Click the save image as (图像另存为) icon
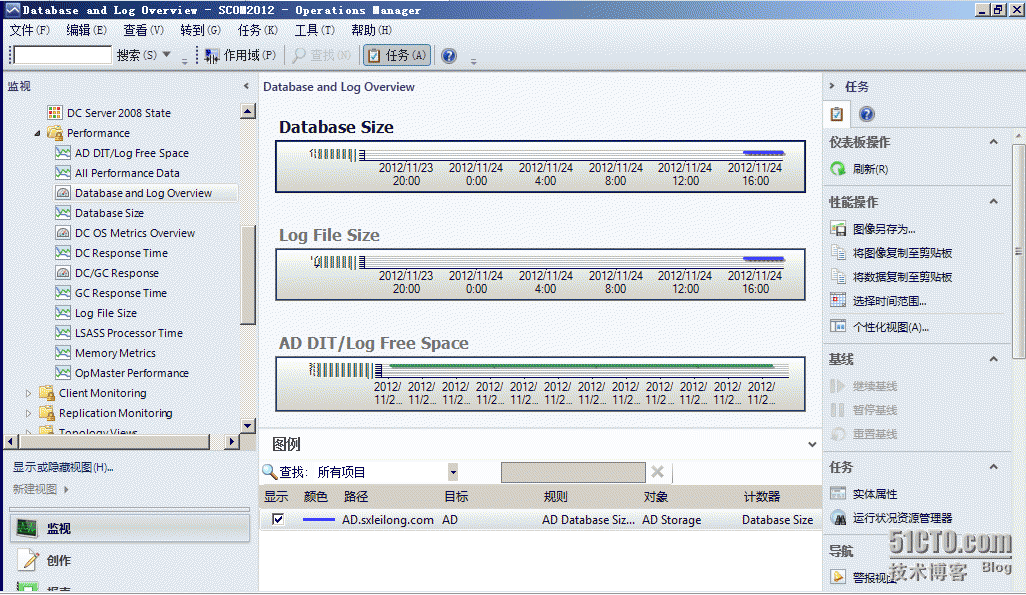 838,228
